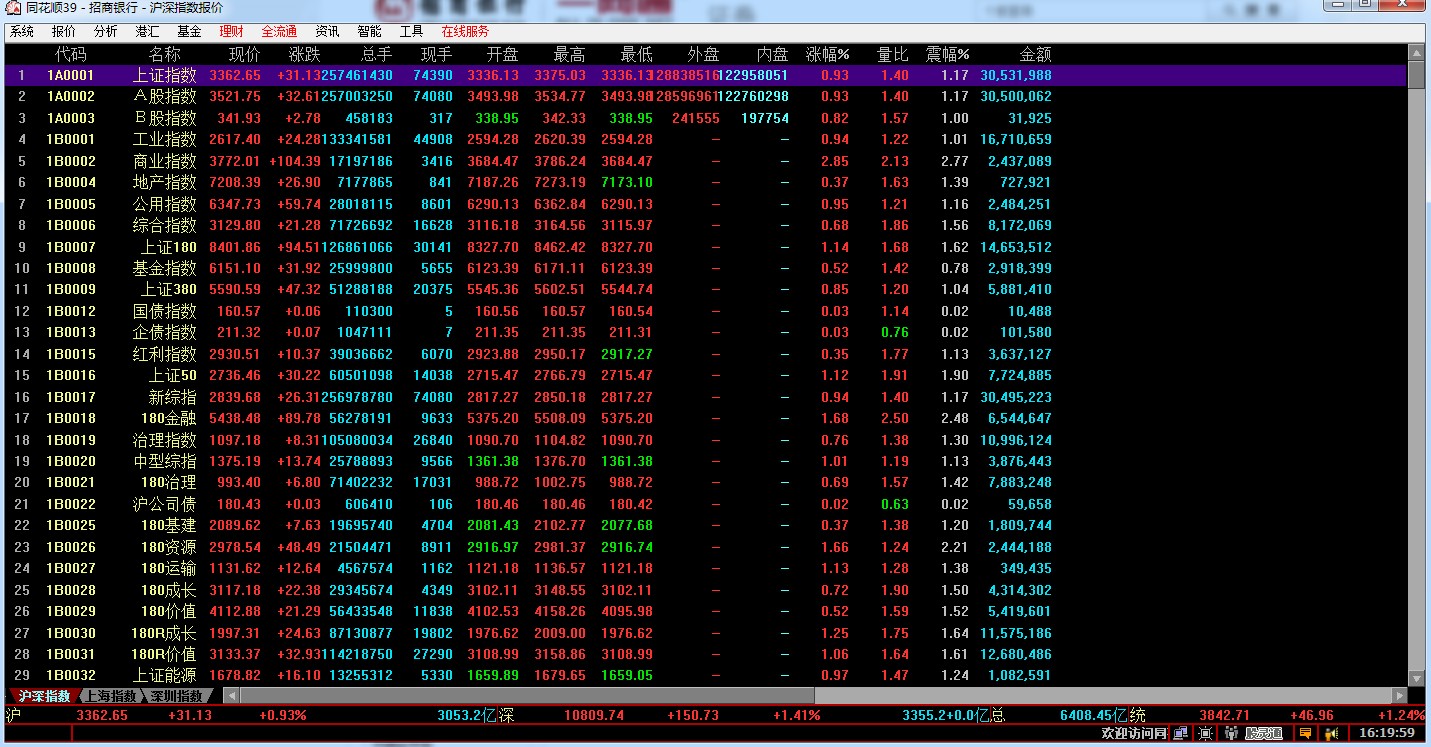Open the orange message notification icon
Image resolution: width=1431 pixels, height=747 pixels.
1306,734
